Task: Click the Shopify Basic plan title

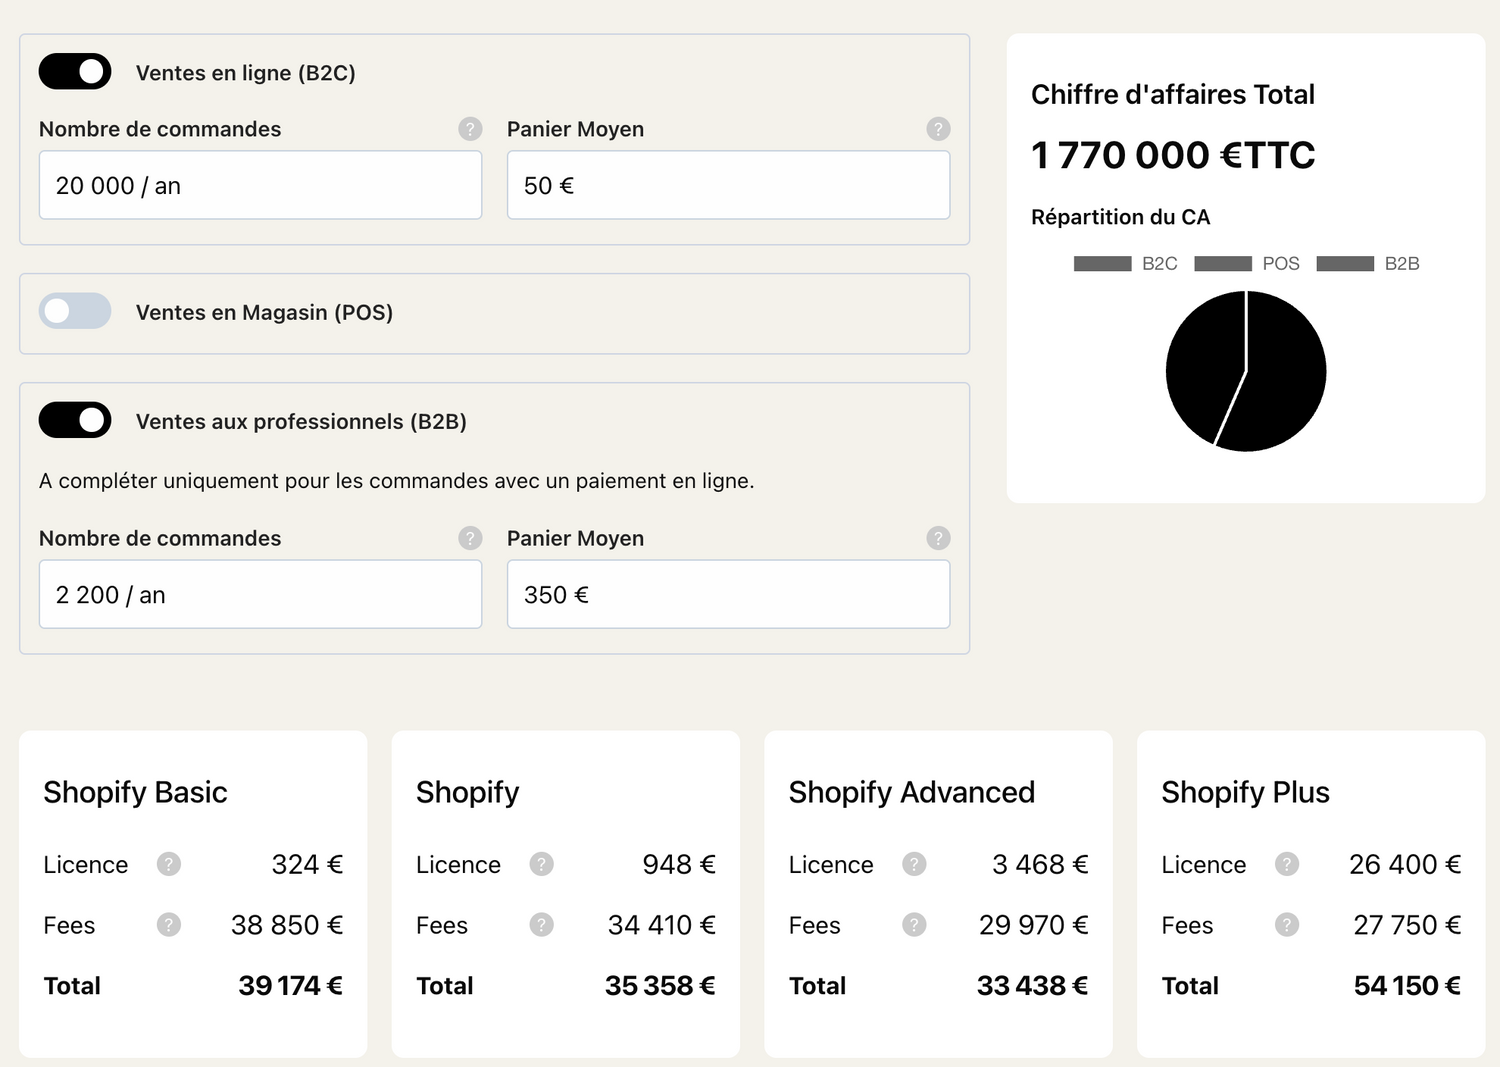Action: click(x=134, y=792)
